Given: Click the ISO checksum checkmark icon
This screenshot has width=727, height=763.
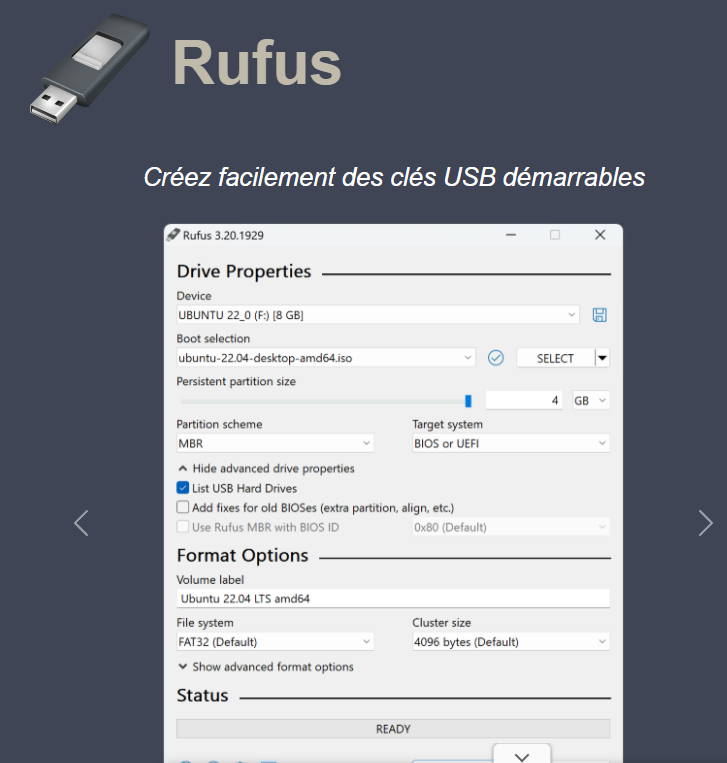Looking at the screenshot, I should (495, 358).
